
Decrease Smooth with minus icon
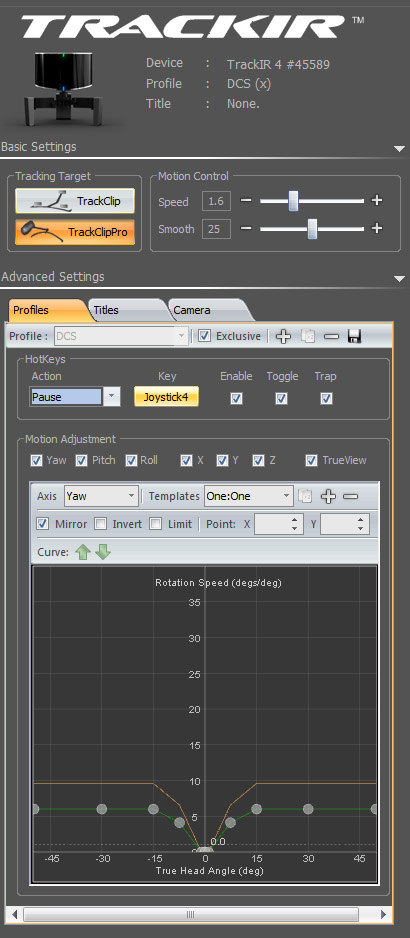click(x=246, y=229)
